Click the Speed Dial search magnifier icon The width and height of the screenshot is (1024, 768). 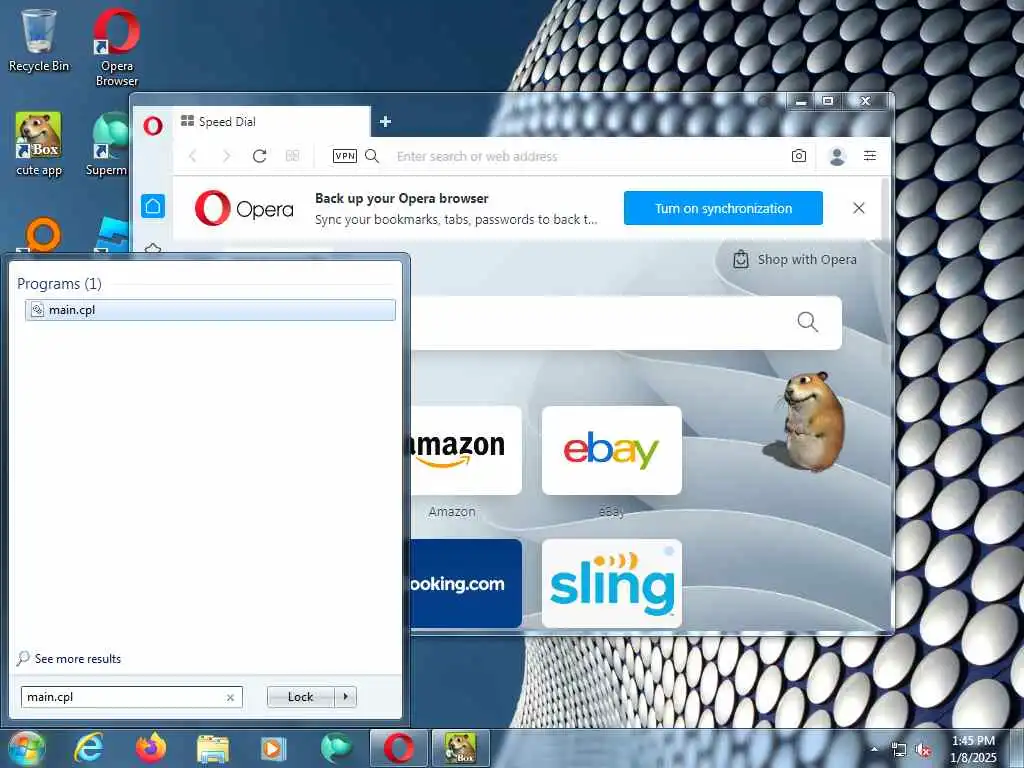click(807, 322)
